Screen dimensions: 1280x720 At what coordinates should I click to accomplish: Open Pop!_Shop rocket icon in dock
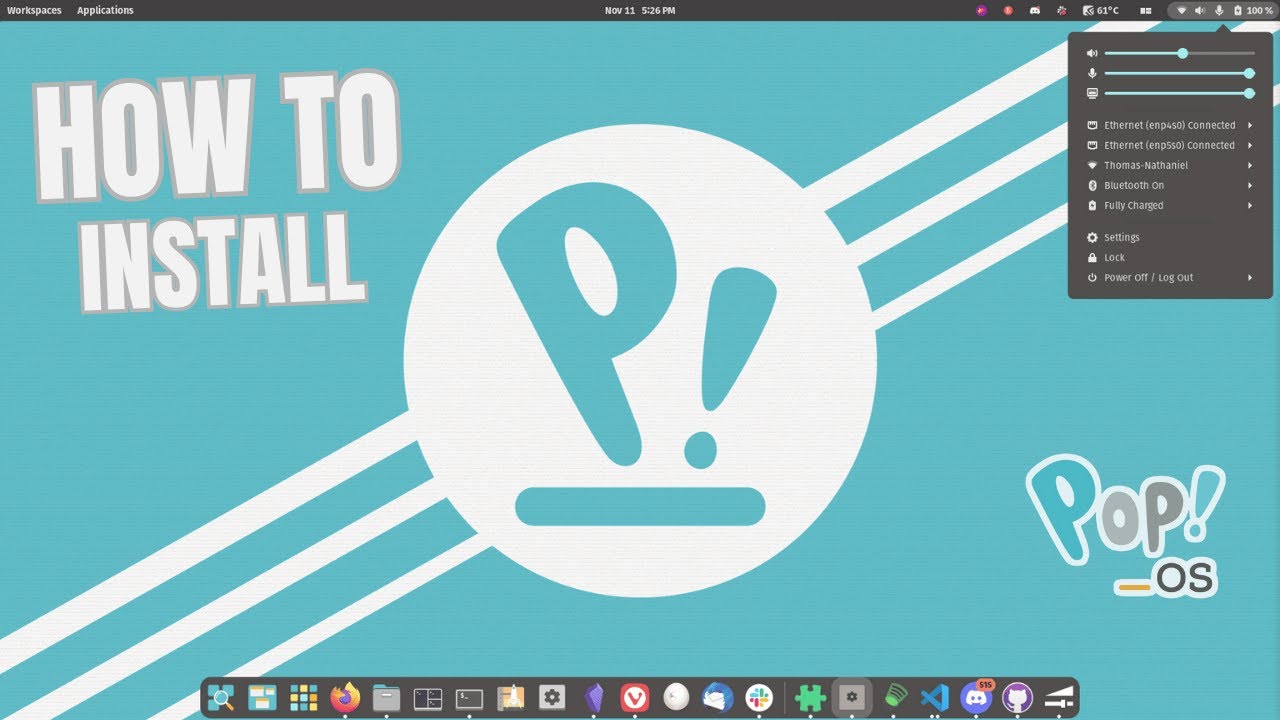pos(511,697)
